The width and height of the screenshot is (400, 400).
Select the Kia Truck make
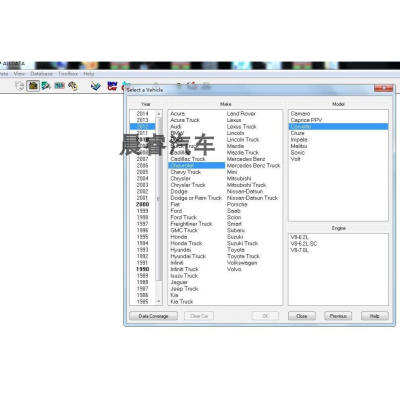[182, 302]
